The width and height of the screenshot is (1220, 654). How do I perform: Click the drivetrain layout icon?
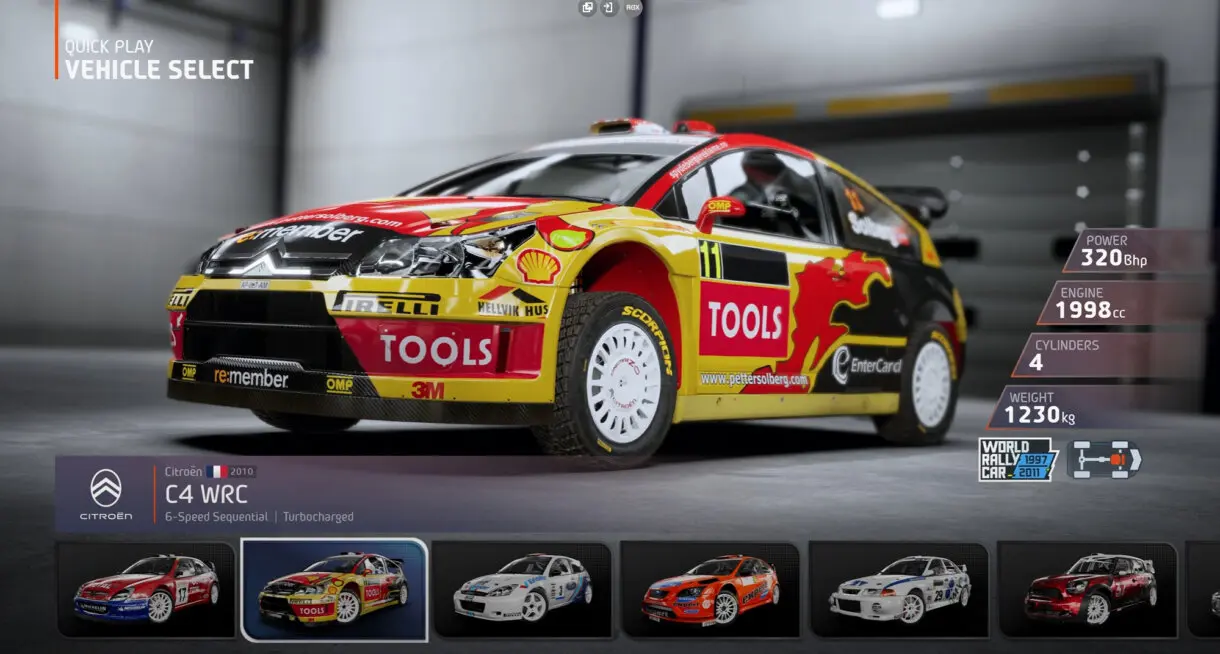[1104, 459]
